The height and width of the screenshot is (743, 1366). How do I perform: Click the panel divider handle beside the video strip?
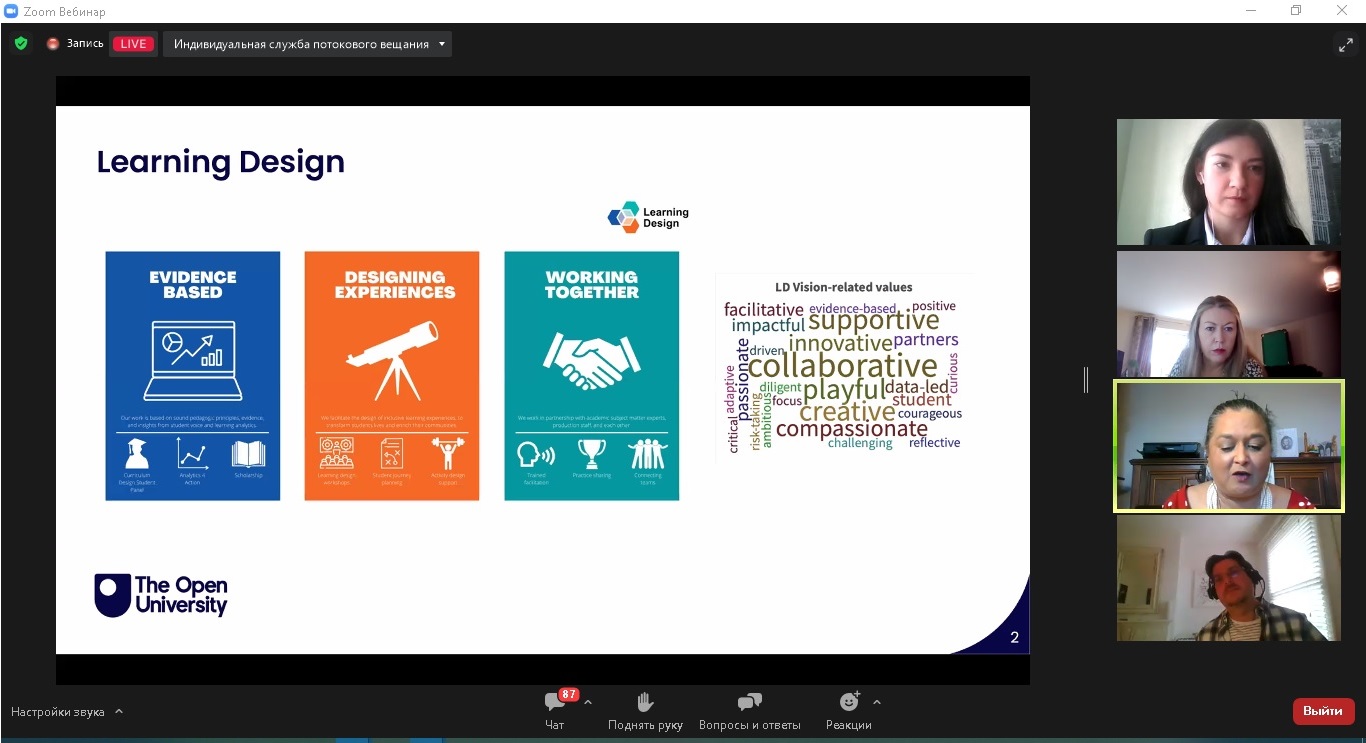tap(1086, 380)
